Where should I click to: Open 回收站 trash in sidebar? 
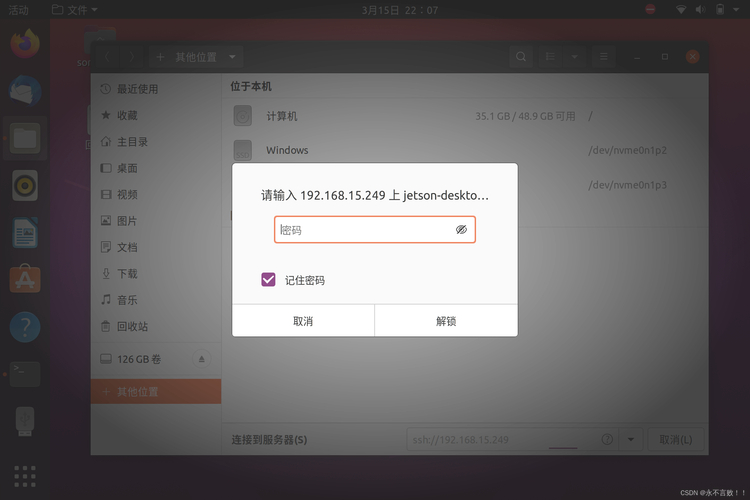click(156, 326)
